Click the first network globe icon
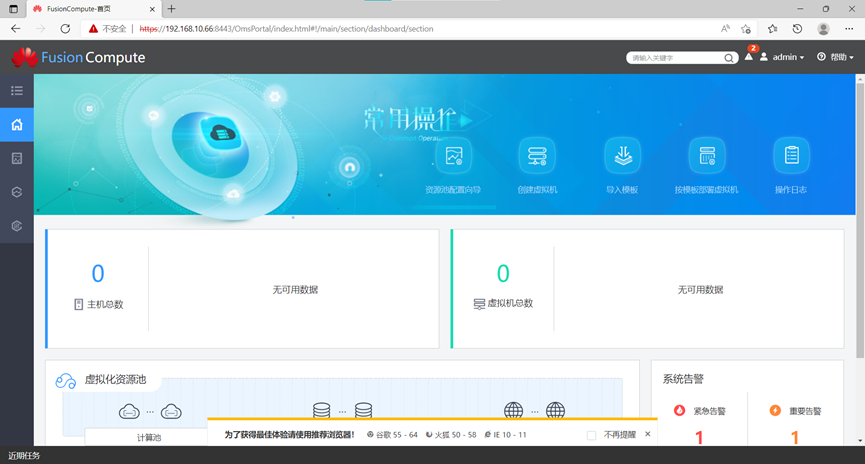865x464 pixels. click(x=514, y=410)
